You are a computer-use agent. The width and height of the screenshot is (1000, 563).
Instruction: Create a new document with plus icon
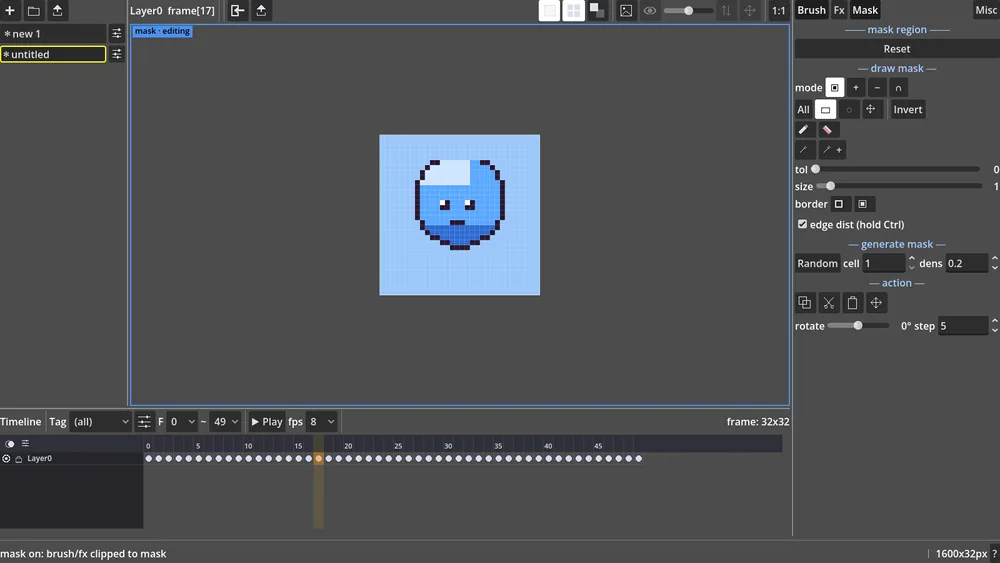pyautogui.click(x=10, y=10)
